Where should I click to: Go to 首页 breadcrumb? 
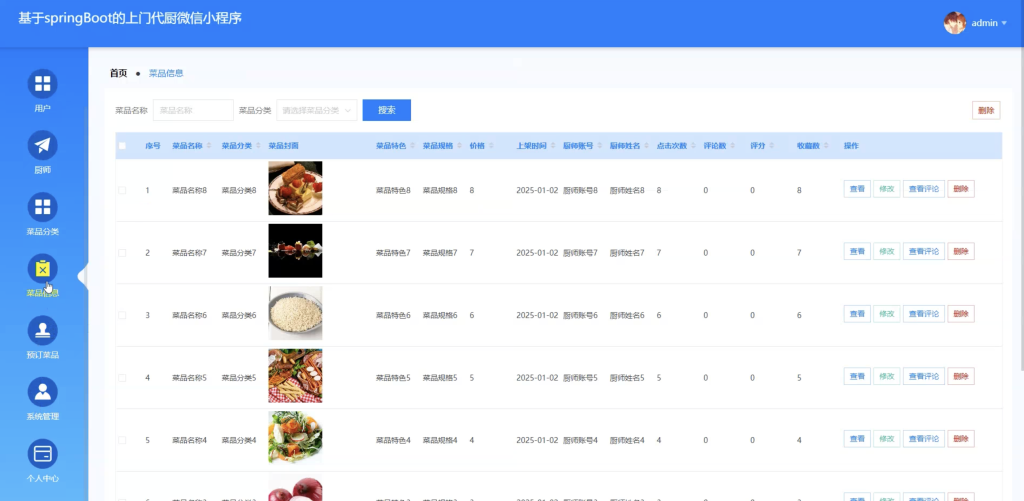tap(118, 73)
